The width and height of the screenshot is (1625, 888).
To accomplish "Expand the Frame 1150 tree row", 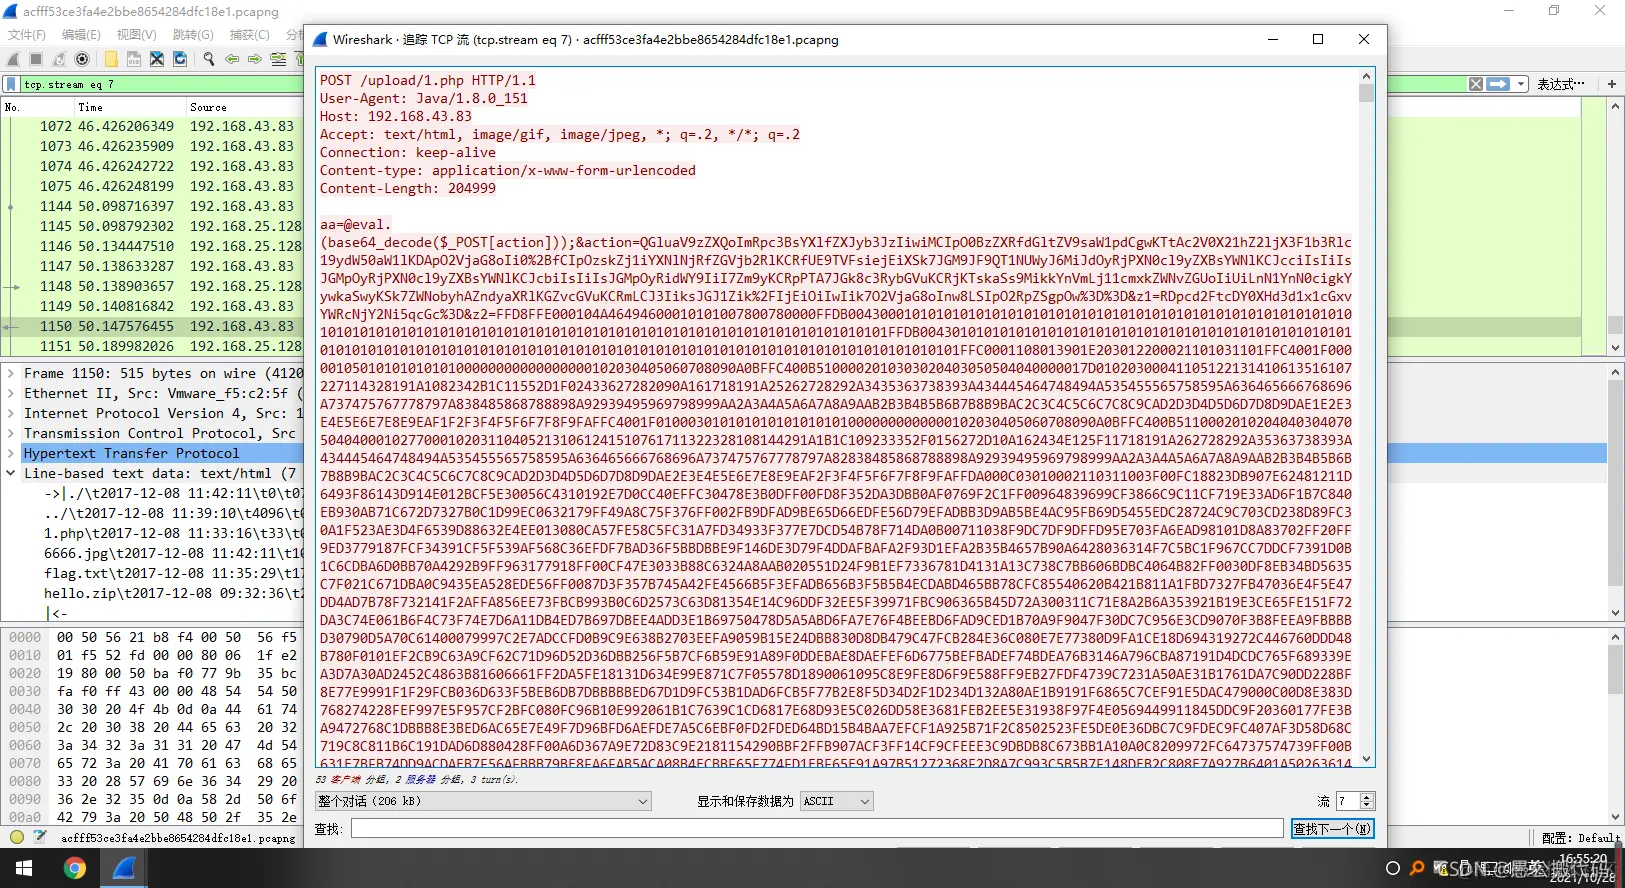I will click(11, 373).
